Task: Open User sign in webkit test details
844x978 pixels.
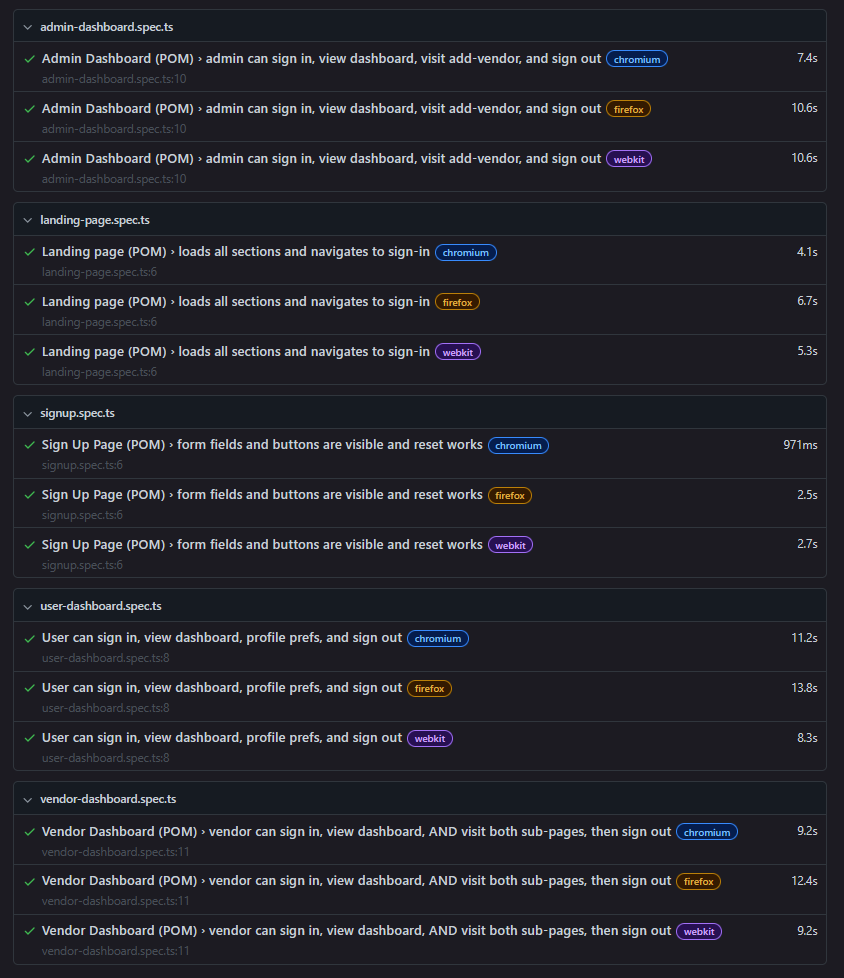Action: pyautogui.click(x=221, y=738)
